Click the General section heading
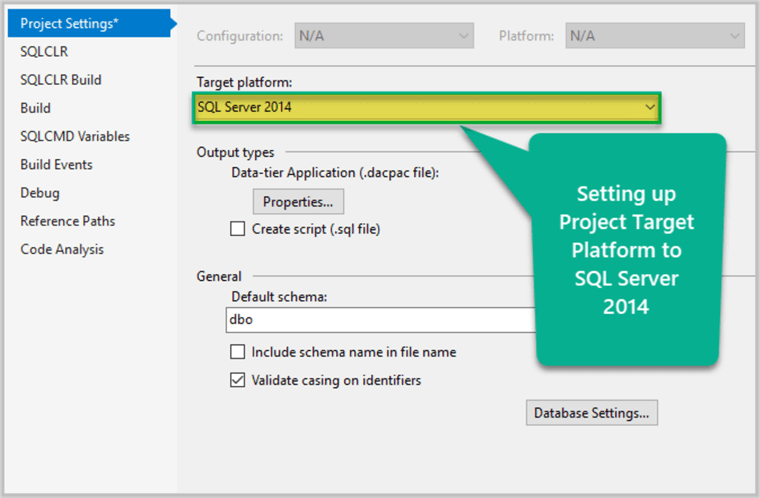 tap(219, 276)
